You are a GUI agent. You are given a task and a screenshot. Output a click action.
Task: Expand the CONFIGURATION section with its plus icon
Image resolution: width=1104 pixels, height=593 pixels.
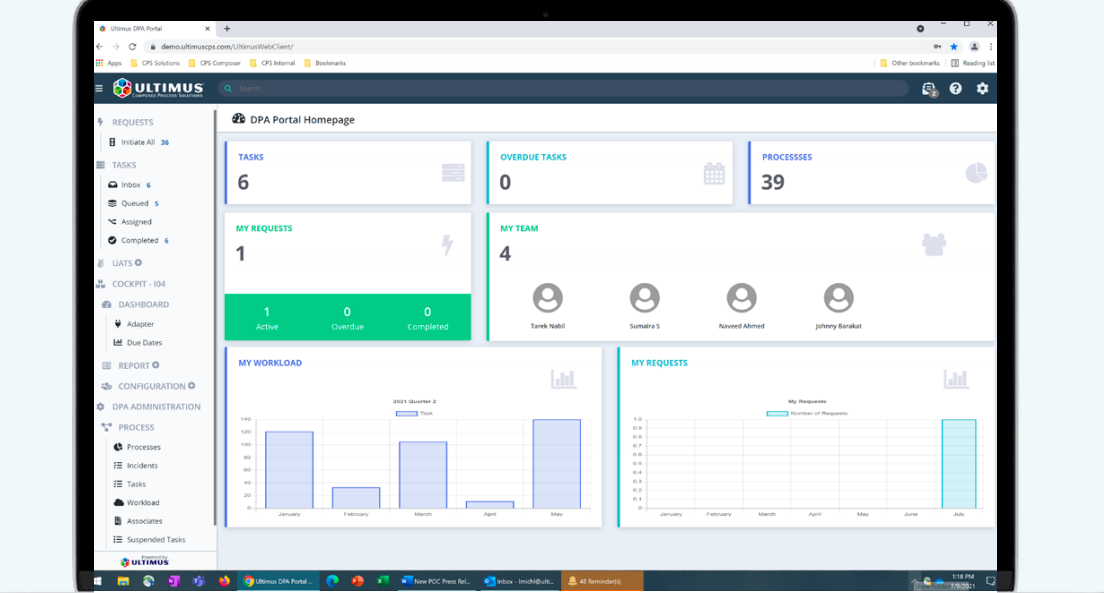pos(192,386)
